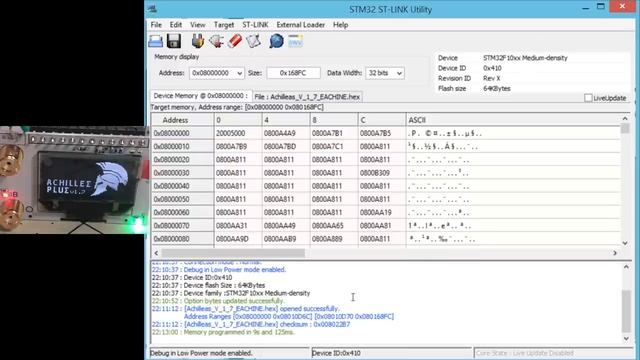This screenshot has width=640, height=360.
Task: Click the 'Core State : Live Update Disabled' status
Action: (524, 353)
